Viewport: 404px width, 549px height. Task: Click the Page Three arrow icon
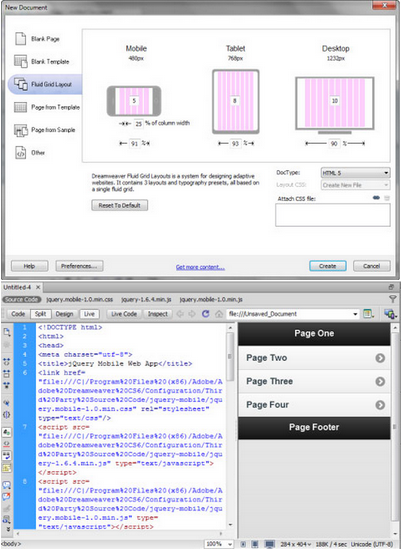point(380,381)
